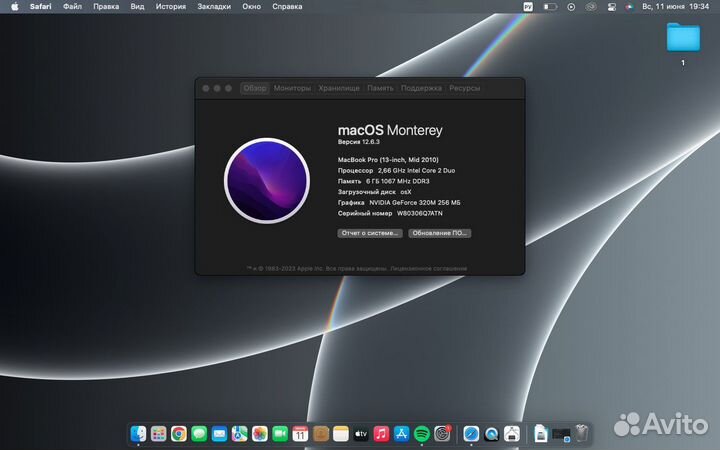Open the Apple menu
The image size is (720, 450).
pyautogui.click(x=15, y=6)
